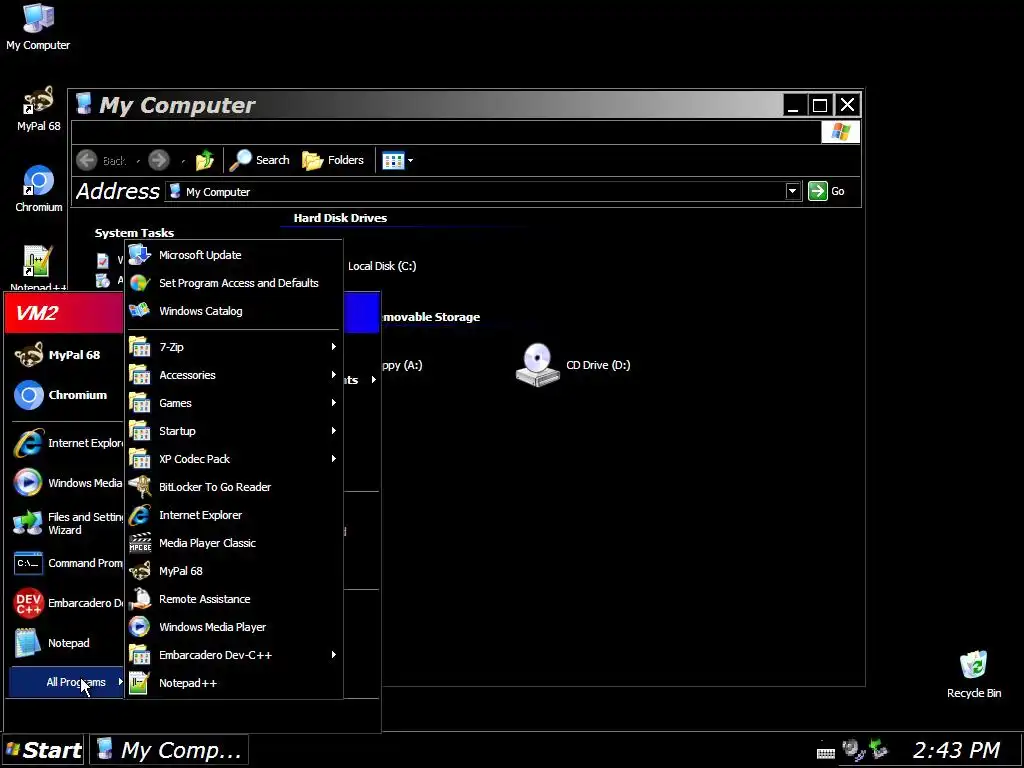Image resolution: width=1024 pixels, height=768 pixels.
Task: Click Internet Explorer icon in All Programs list
Action: [x=140, y=515]
